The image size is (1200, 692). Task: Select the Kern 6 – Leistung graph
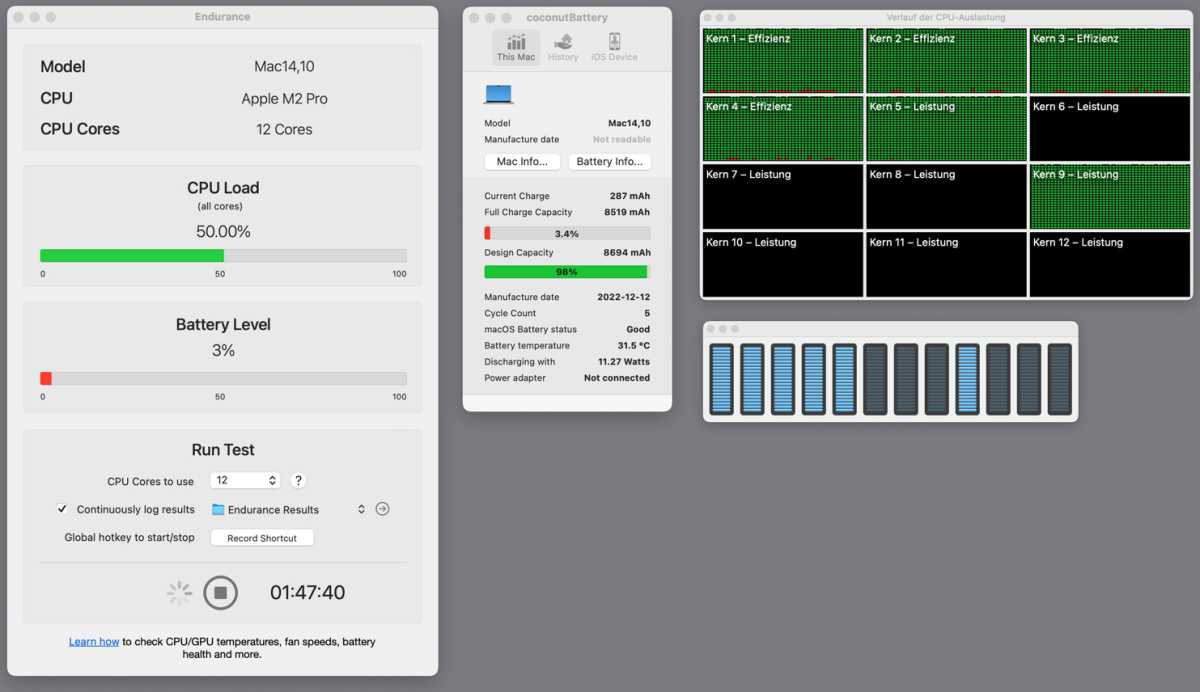(x=1110, y=129)
